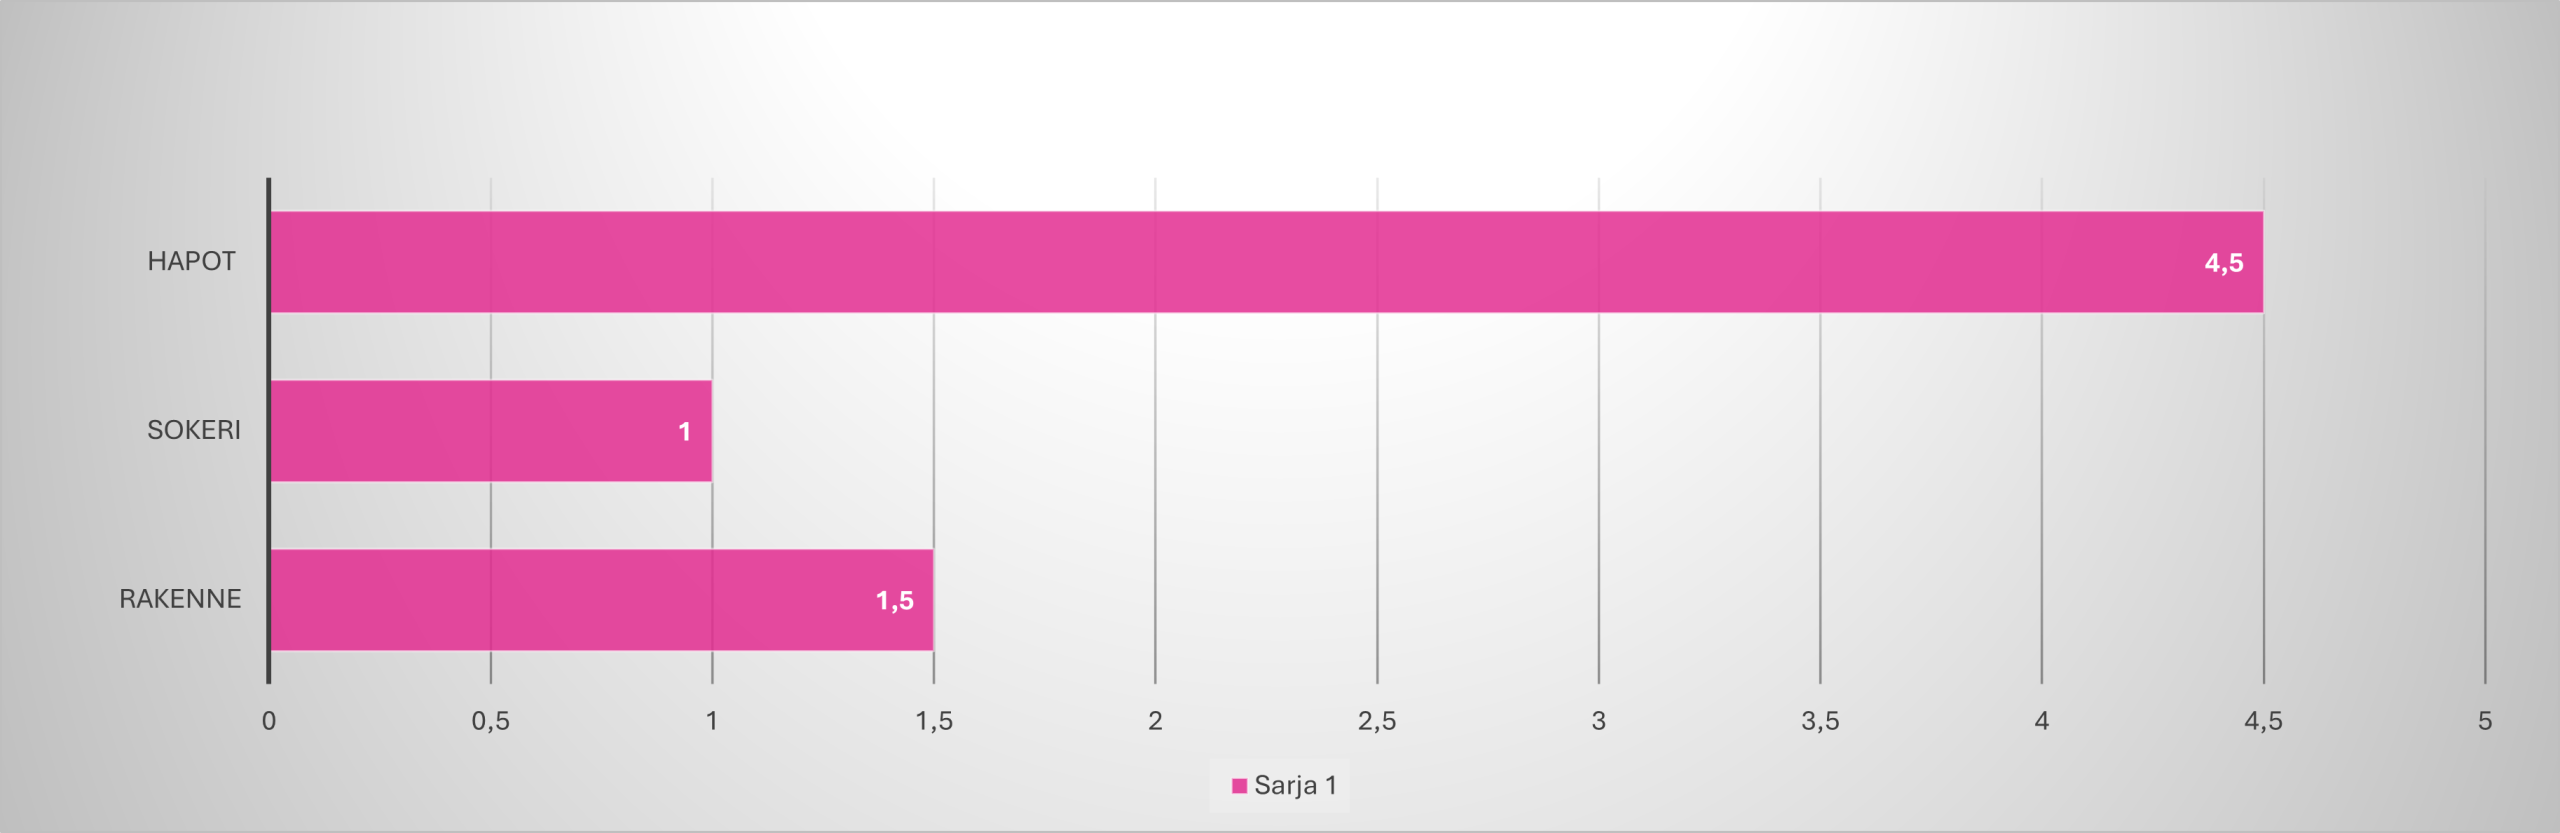Click the 2,5 tick label on the horizontal axis

pyautogui.click(x=1377, y=721)
